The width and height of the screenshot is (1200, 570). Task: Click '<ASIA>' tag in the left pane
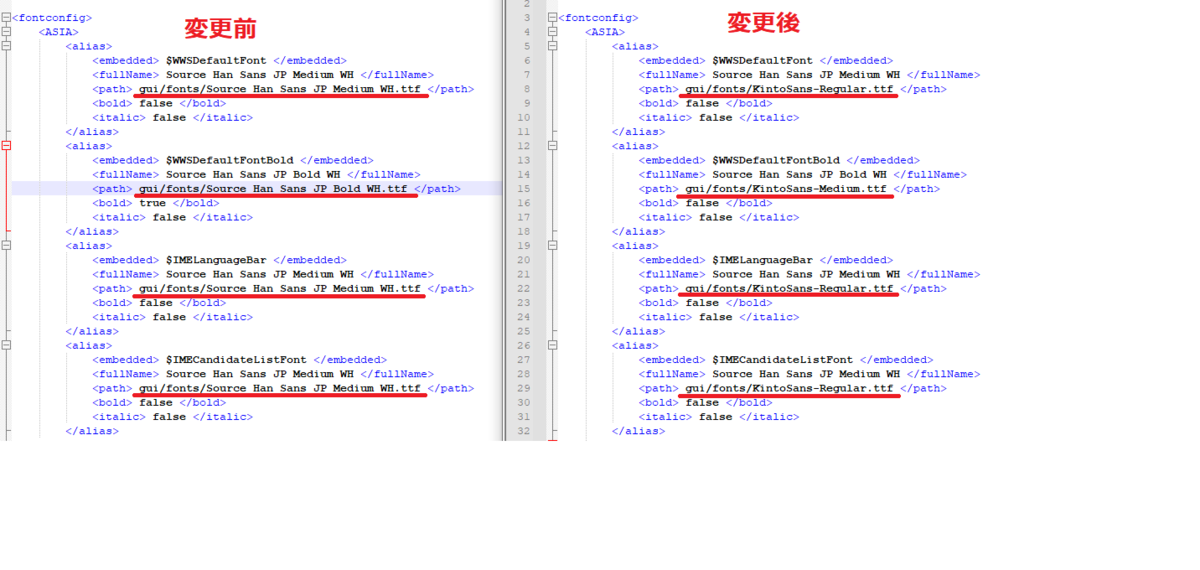59,32
